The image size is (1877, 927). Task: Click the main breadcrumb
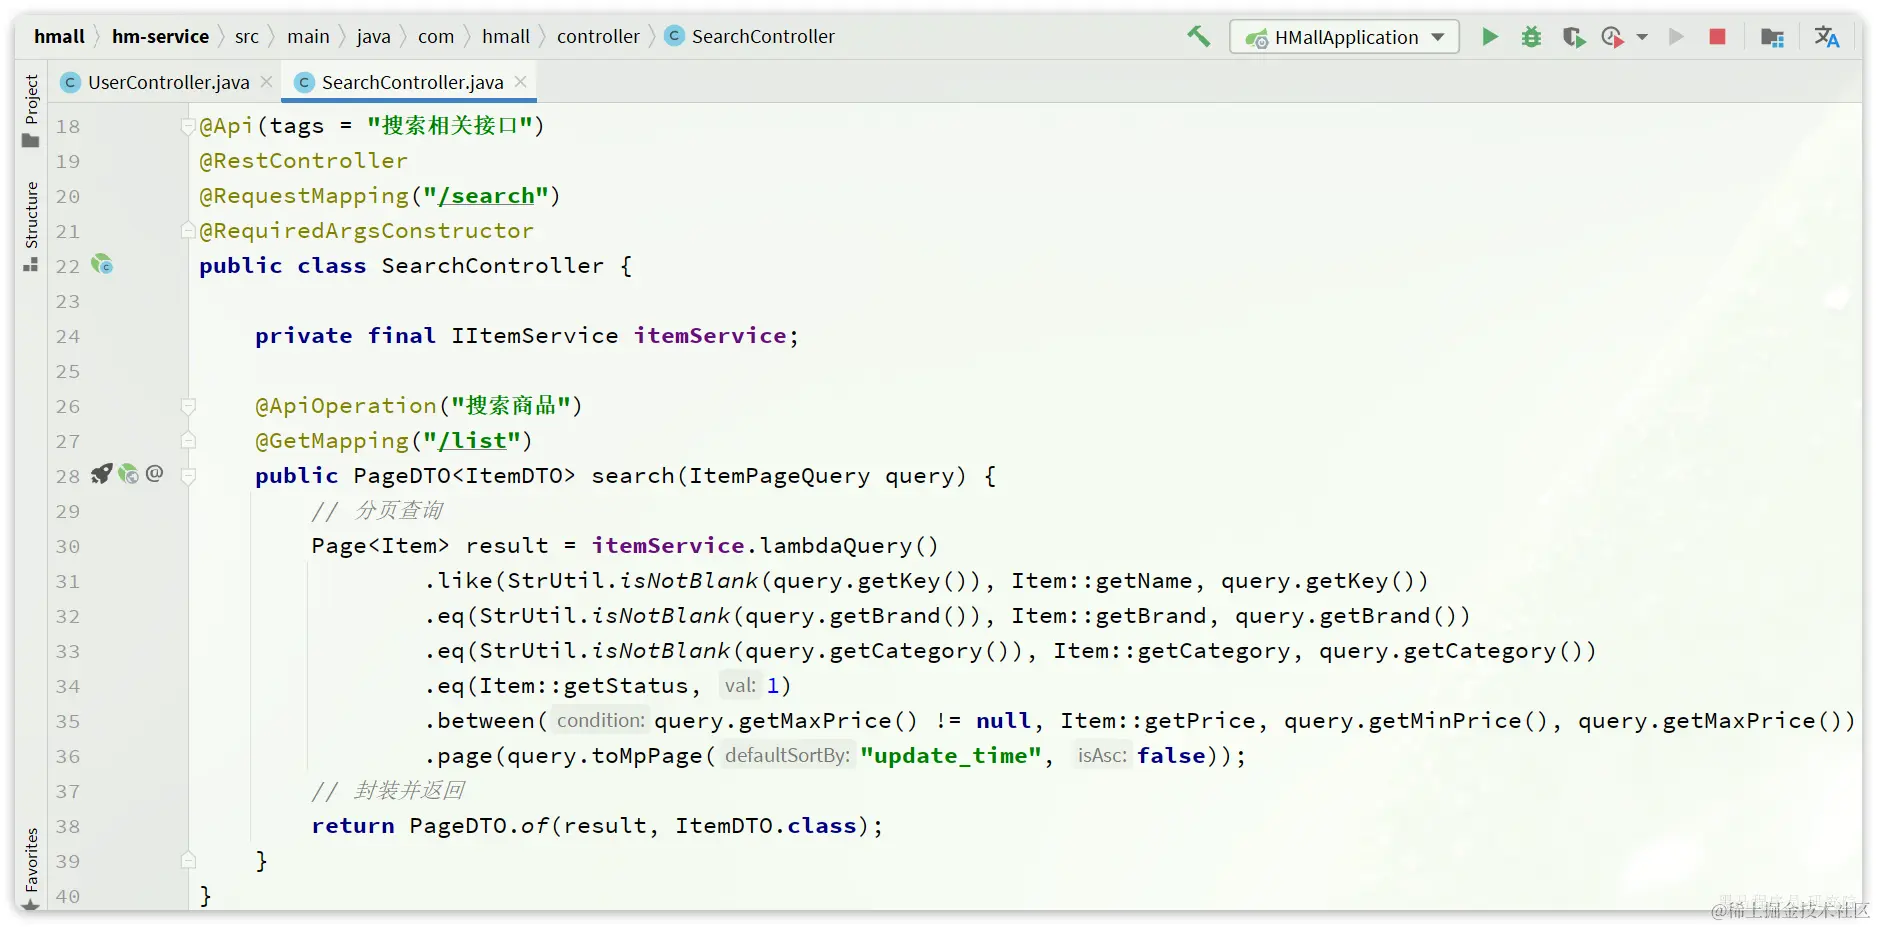308,36
